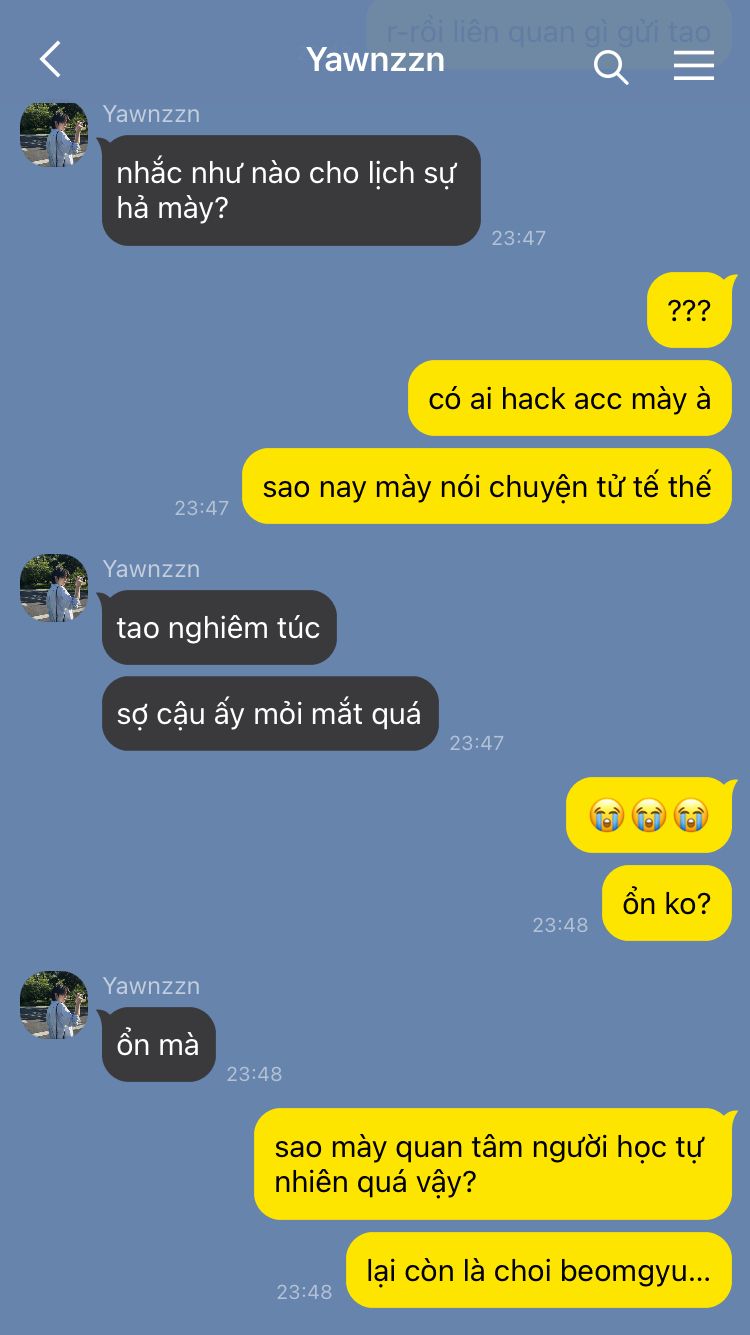Select the 'ổn mà' dark bubble
This screenshot has width=750, height=1335.
tap(159, 1044)
